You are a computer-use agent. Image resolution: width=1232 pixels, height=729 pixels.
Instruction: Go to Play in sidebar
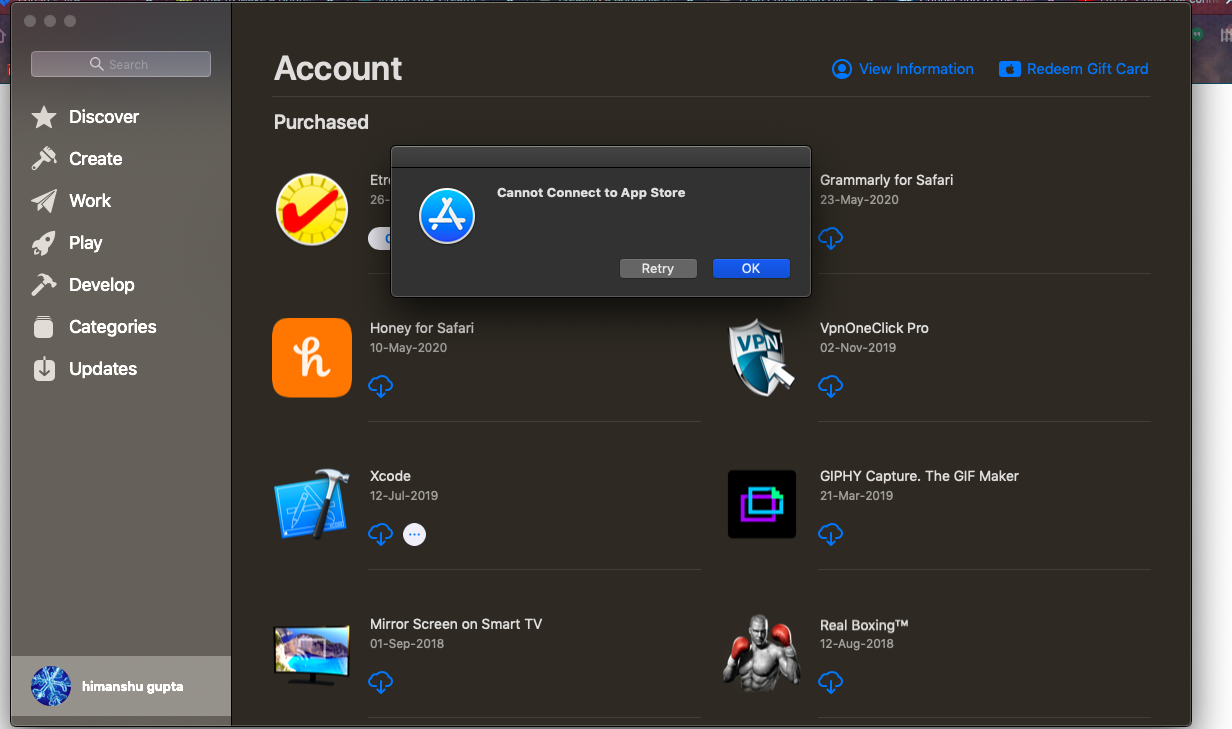point(86,243)
